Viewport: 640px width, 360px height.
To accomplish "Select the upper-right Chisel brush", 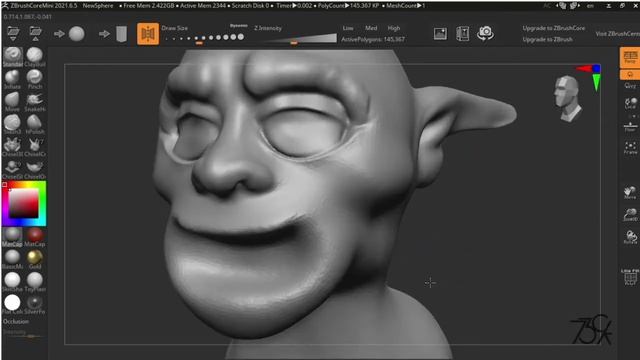I will click(35, 147).
